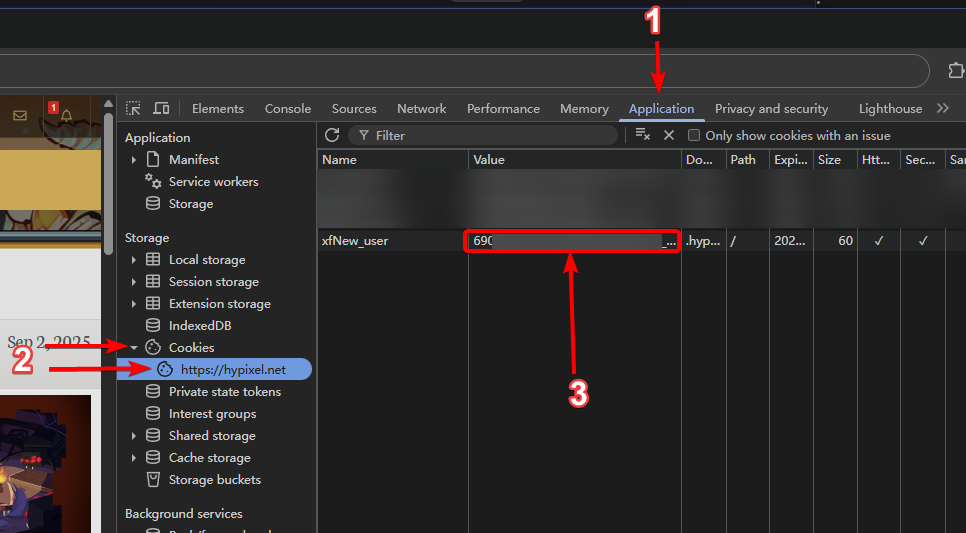The width and height of the screenshot is (966, 533).
Task: Sort cookies by Value column
Action: click(575, 160)
